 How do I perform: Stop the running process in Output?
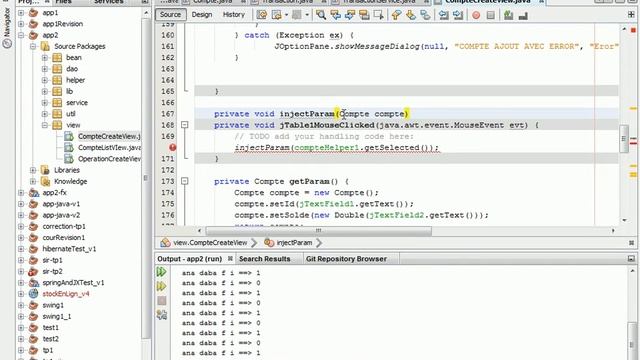[162, 301]
